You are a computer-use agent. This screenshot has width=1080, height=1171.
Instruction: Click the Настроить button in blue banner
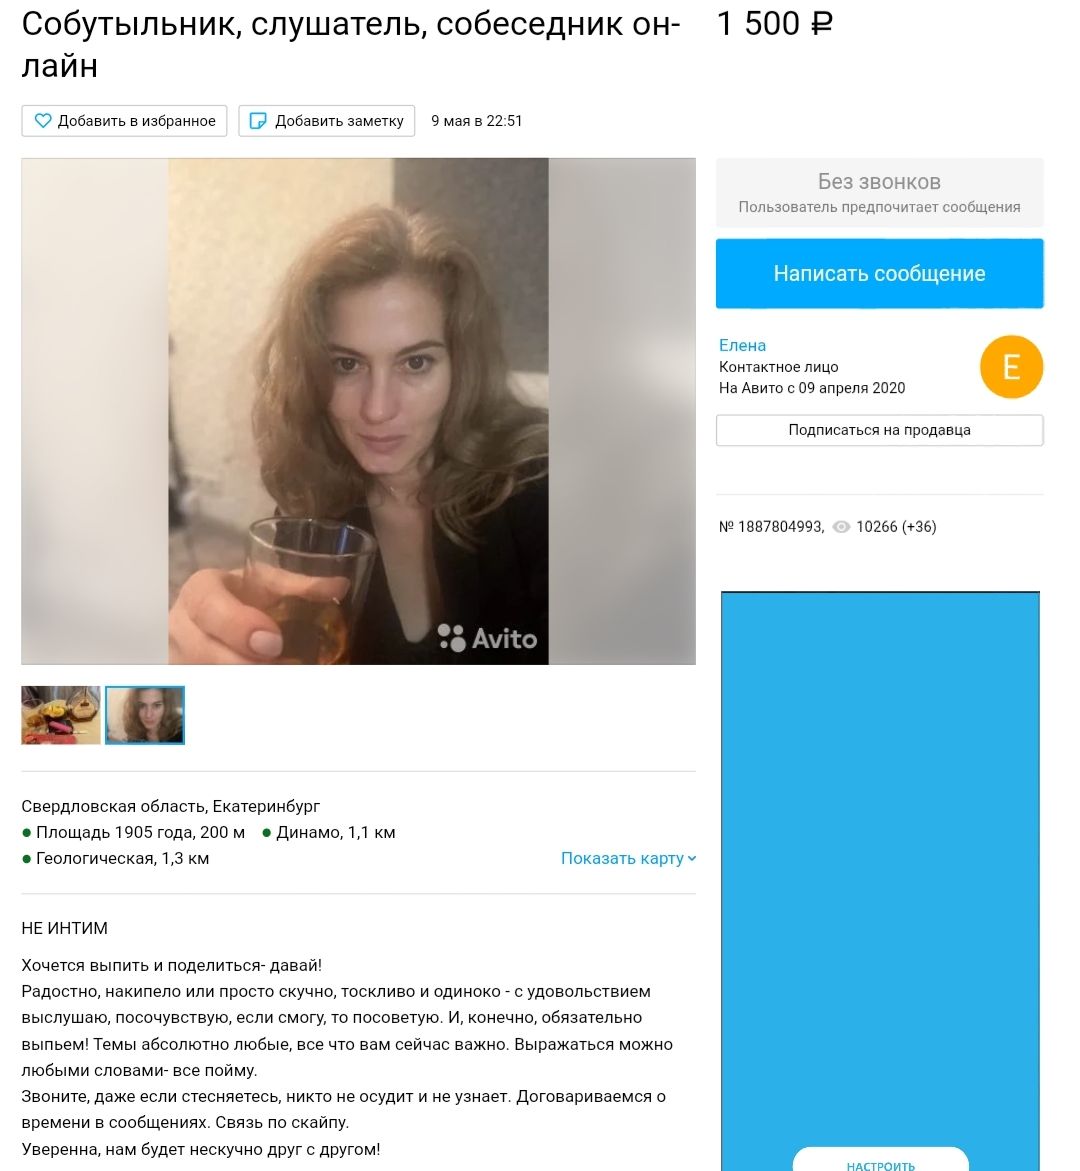pyautogui.click(x=881, y=1161)
